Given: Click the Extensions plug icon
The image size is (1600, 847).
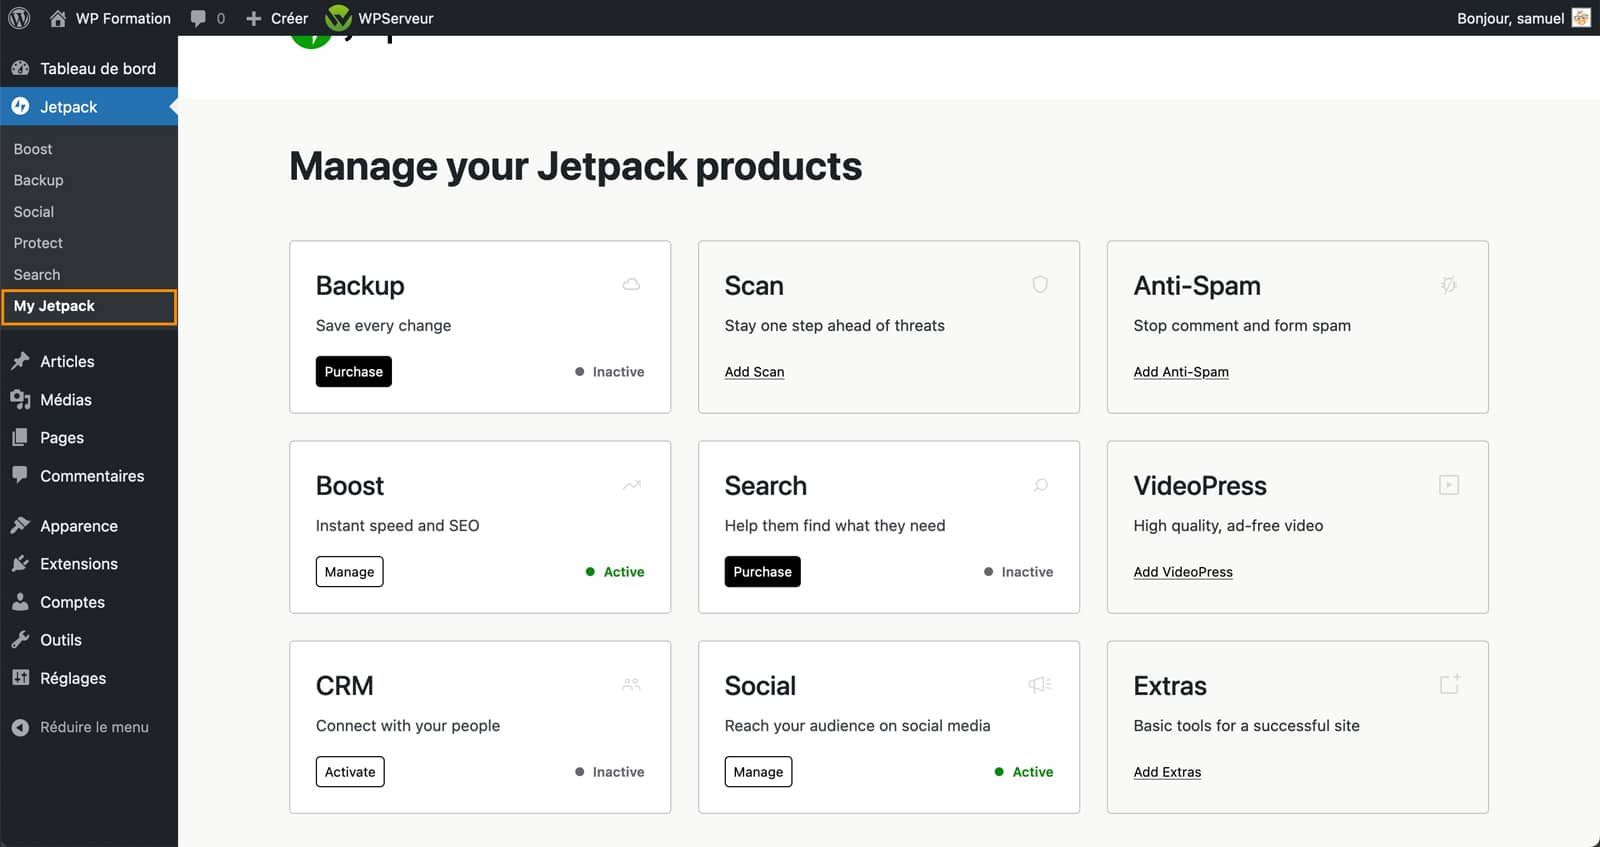Looking at the screenshot, I should [x=20, y=563].
